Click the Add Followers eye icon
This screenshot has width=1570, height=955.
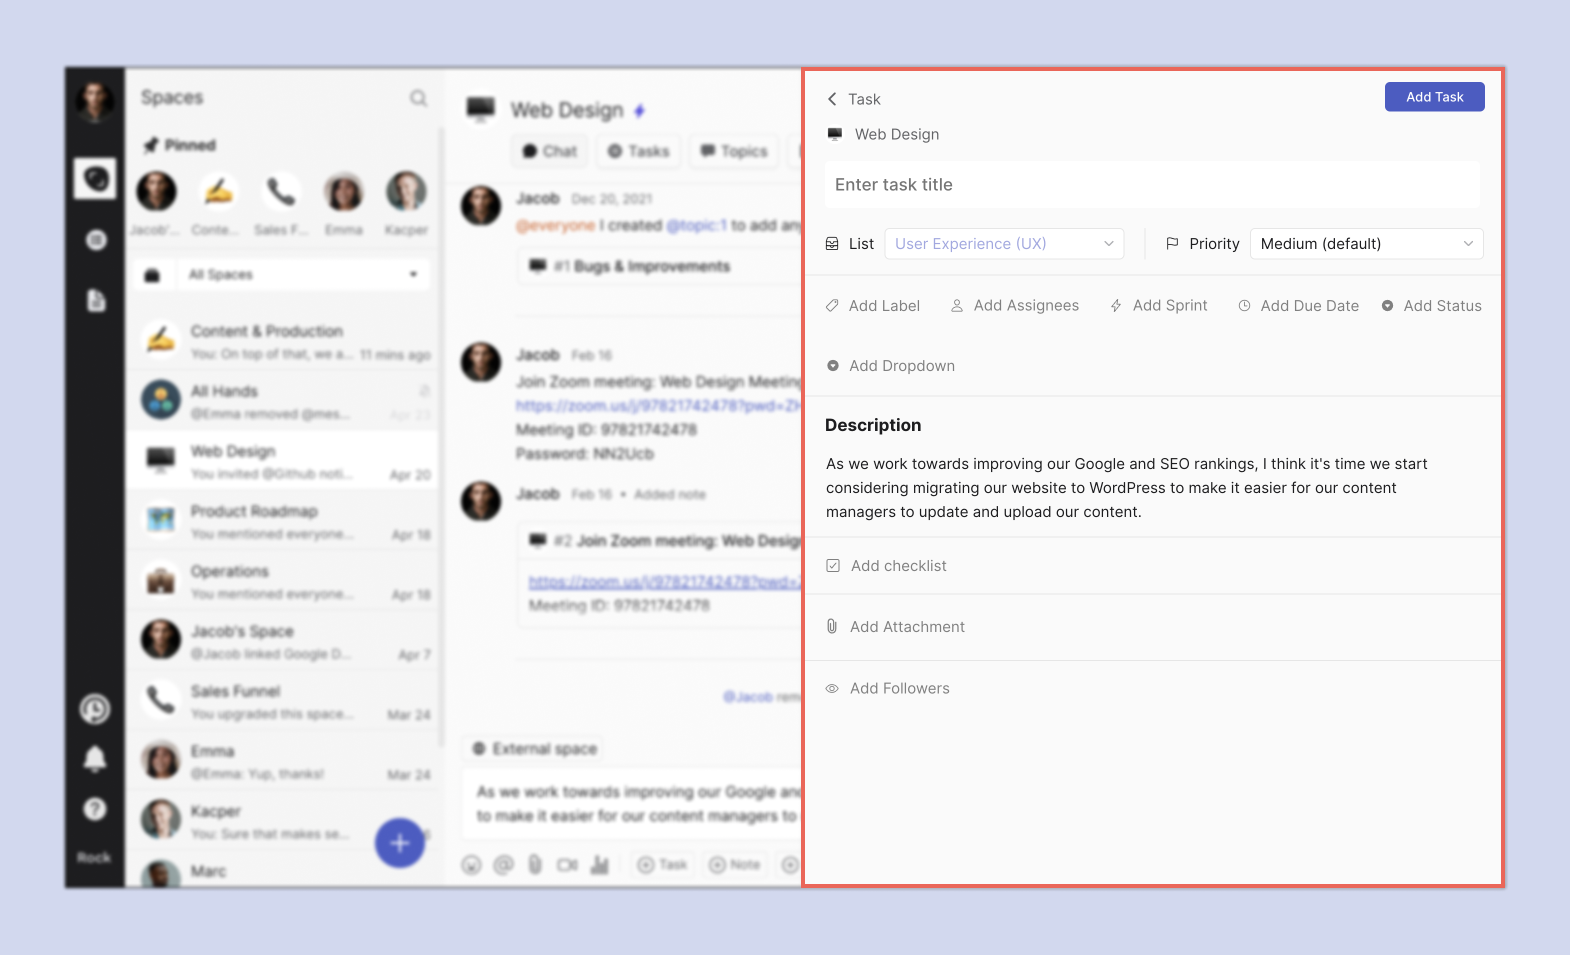point(832,689)
